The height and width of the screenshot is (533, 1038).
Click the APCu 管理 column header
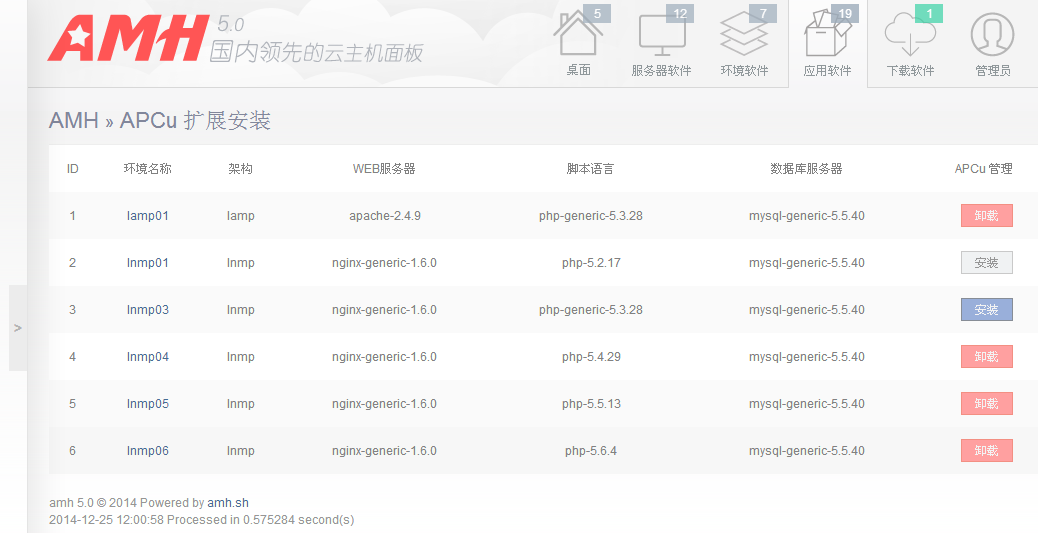pos(983,169)
